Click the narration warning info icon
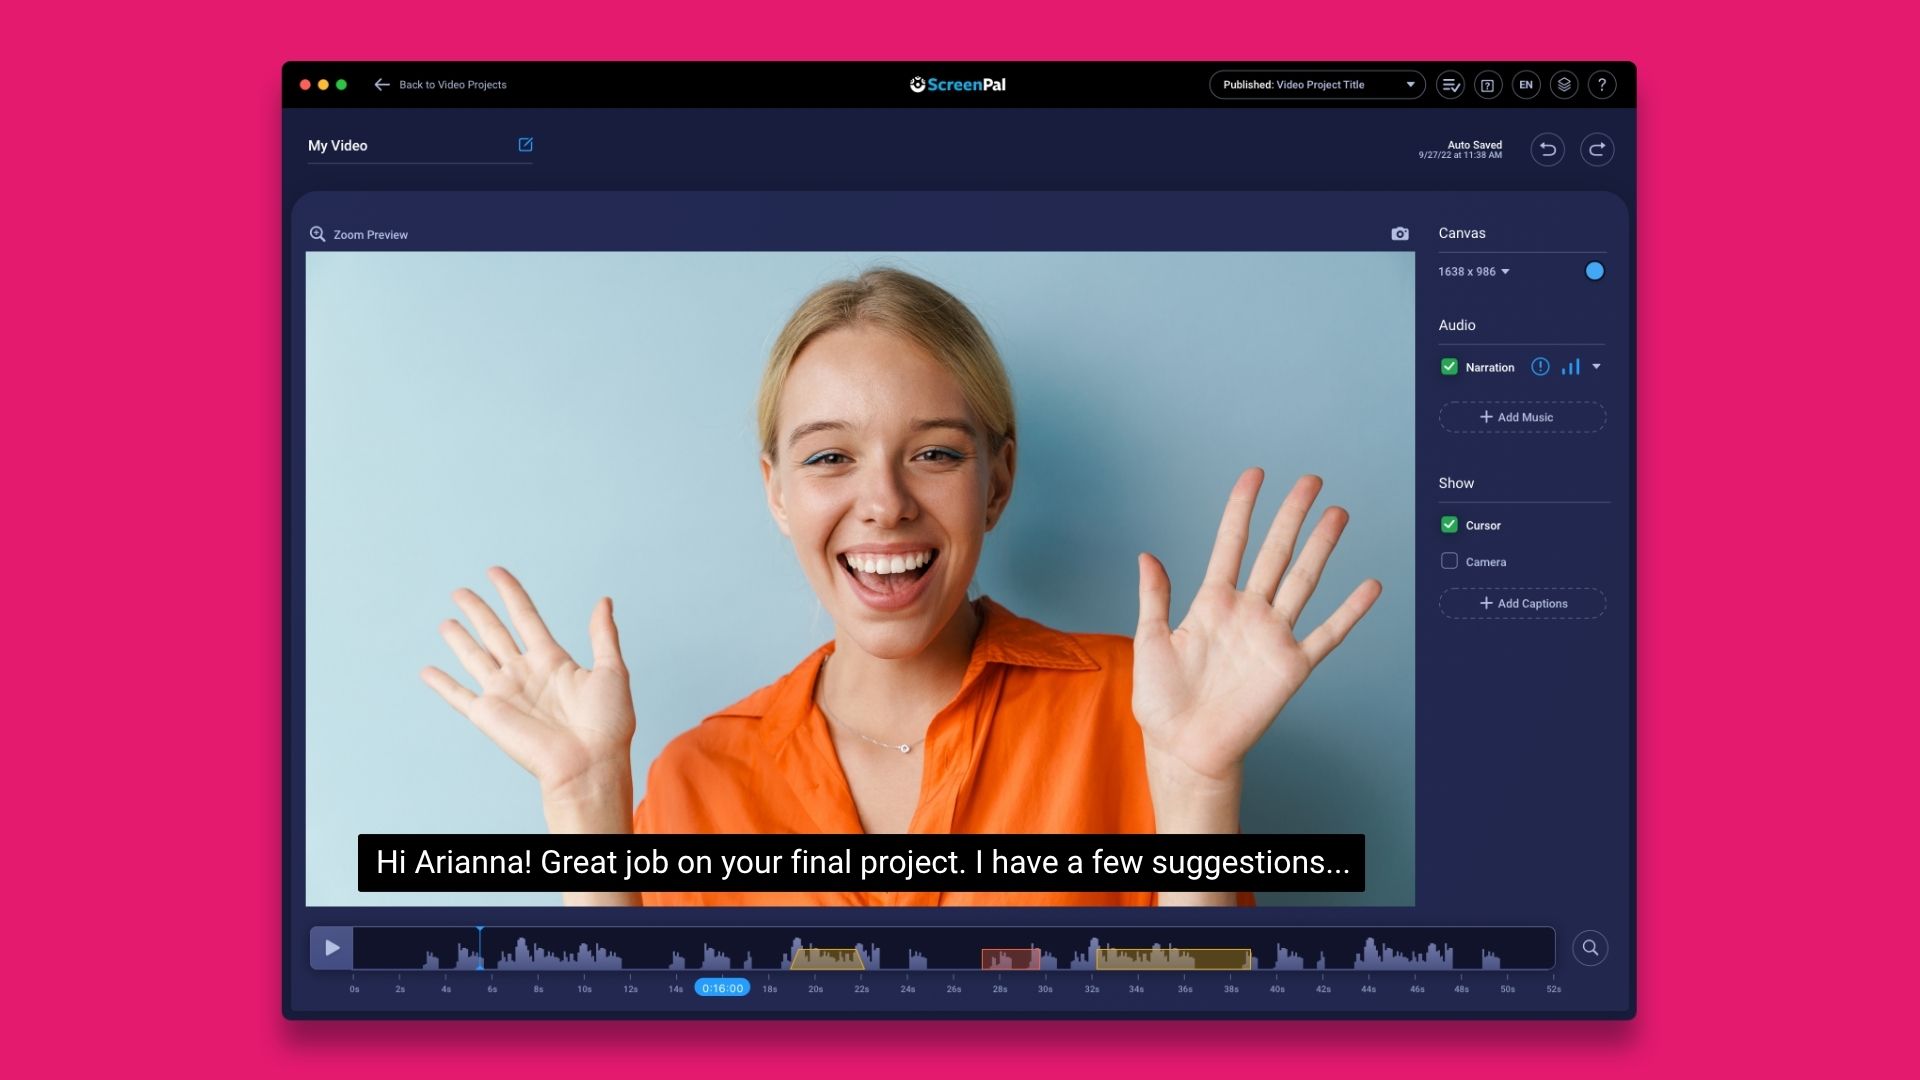Viewport: 1920px width, 1080px height. pos(1540,367)
